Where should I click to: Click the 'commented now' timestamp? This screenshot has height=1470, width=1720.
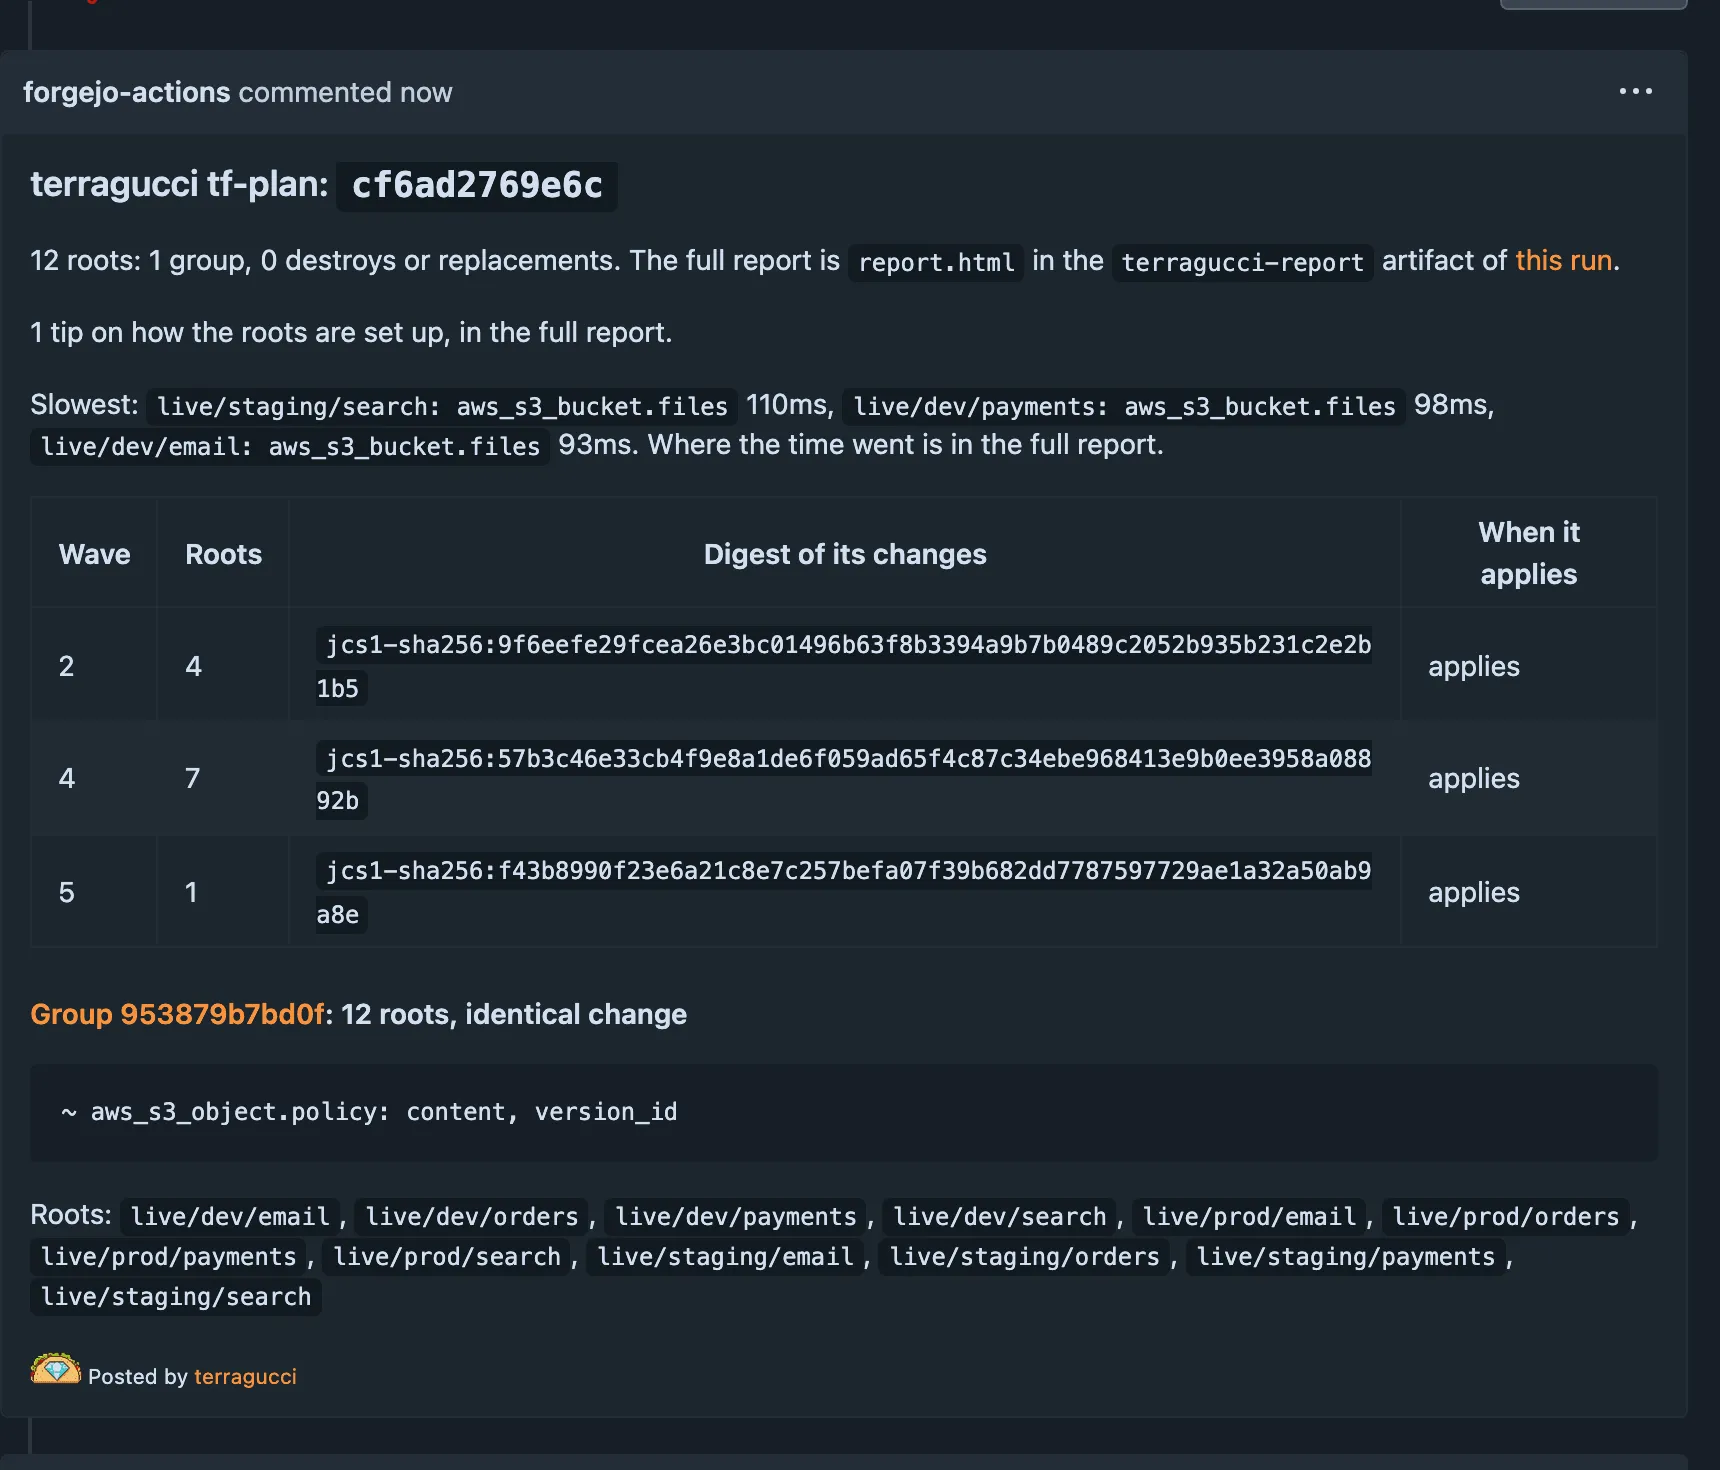(x=345, y=93)
